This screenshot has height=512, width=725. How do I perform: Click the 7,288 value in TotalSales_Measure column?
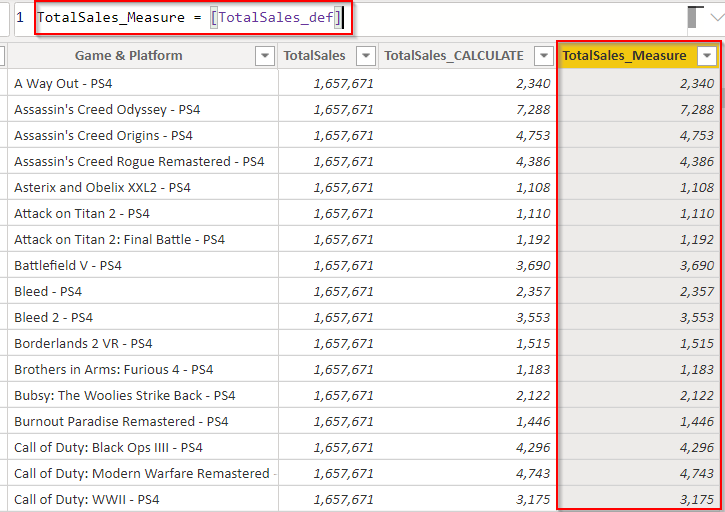click(696, 110)
